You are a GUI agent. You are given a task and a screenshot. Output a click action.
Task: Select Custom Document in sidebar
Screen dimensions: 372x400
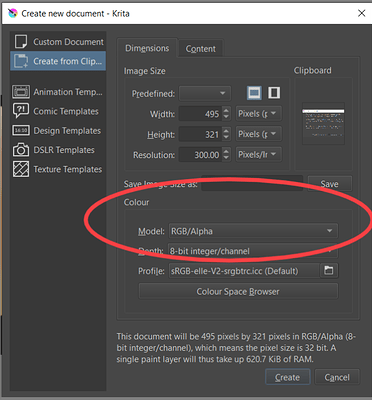(58, 42)
